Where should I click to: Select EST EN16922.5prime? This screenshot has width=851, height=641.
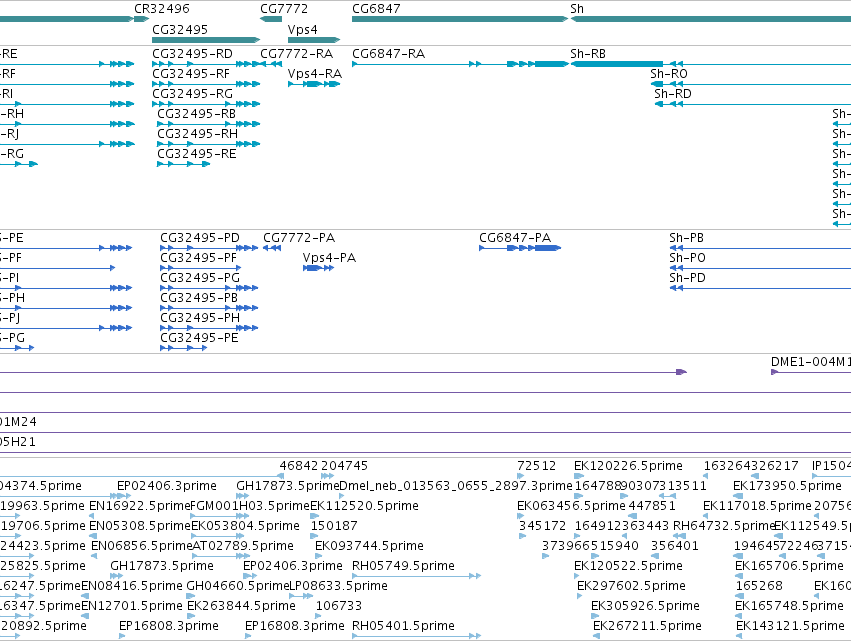click(x=139, y=506)
